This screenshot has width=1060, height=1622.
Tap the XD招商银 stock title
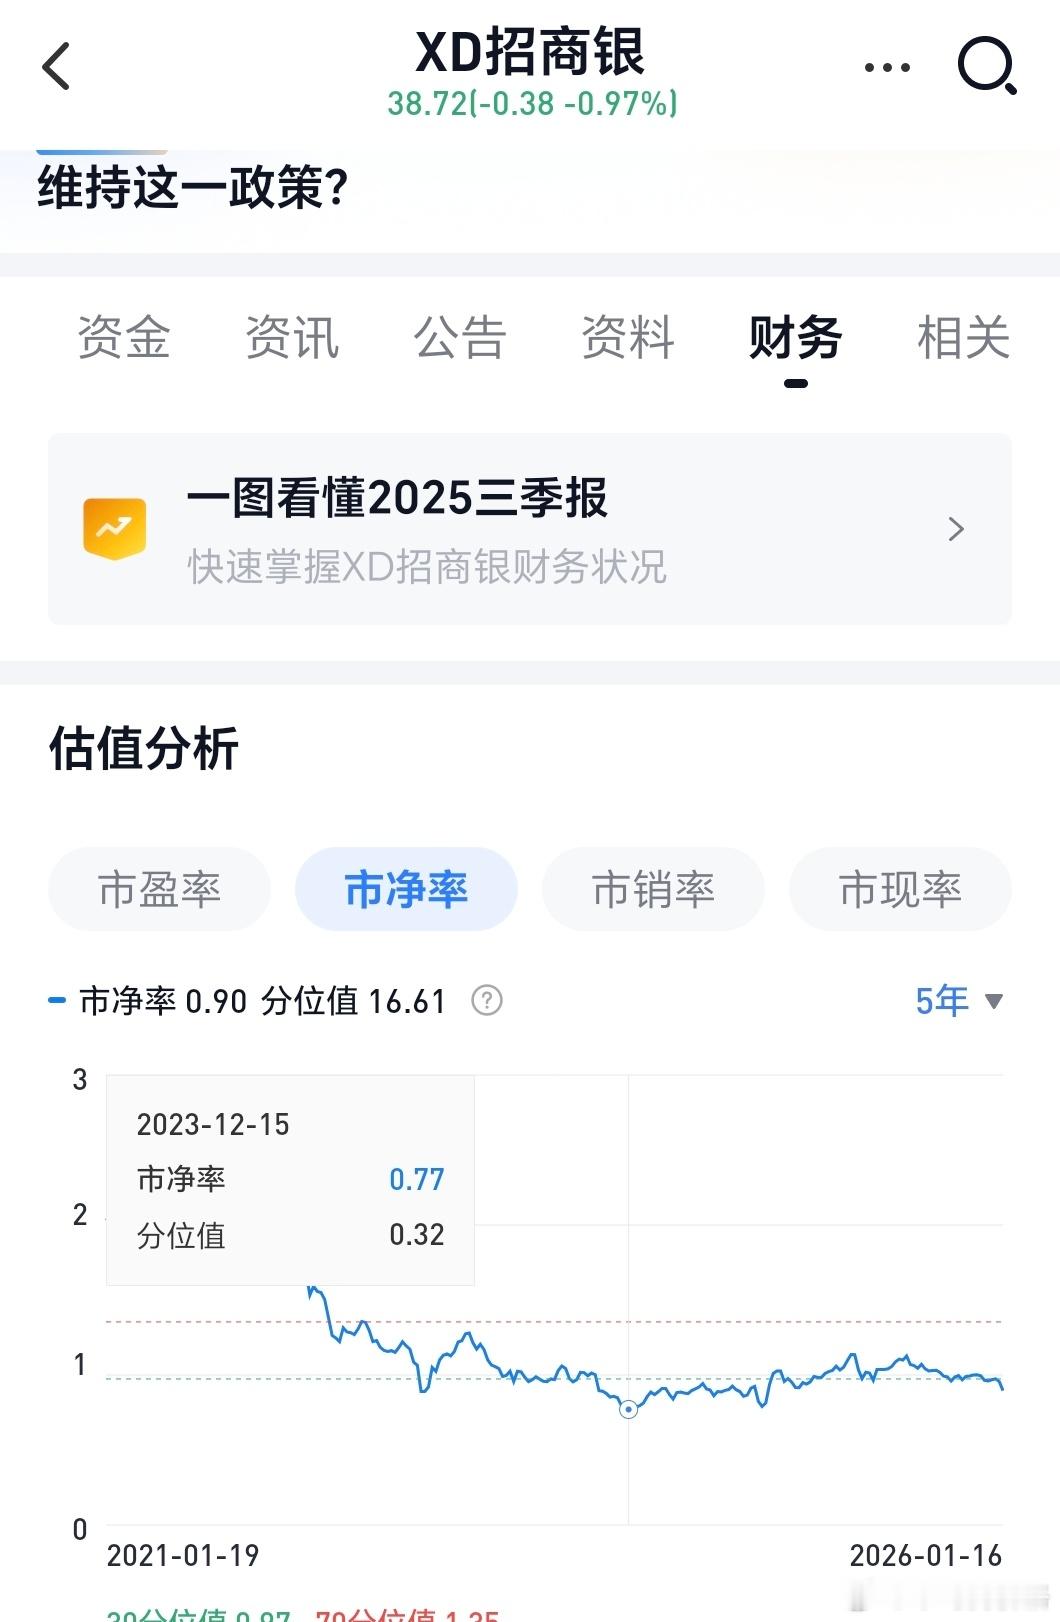530,52
